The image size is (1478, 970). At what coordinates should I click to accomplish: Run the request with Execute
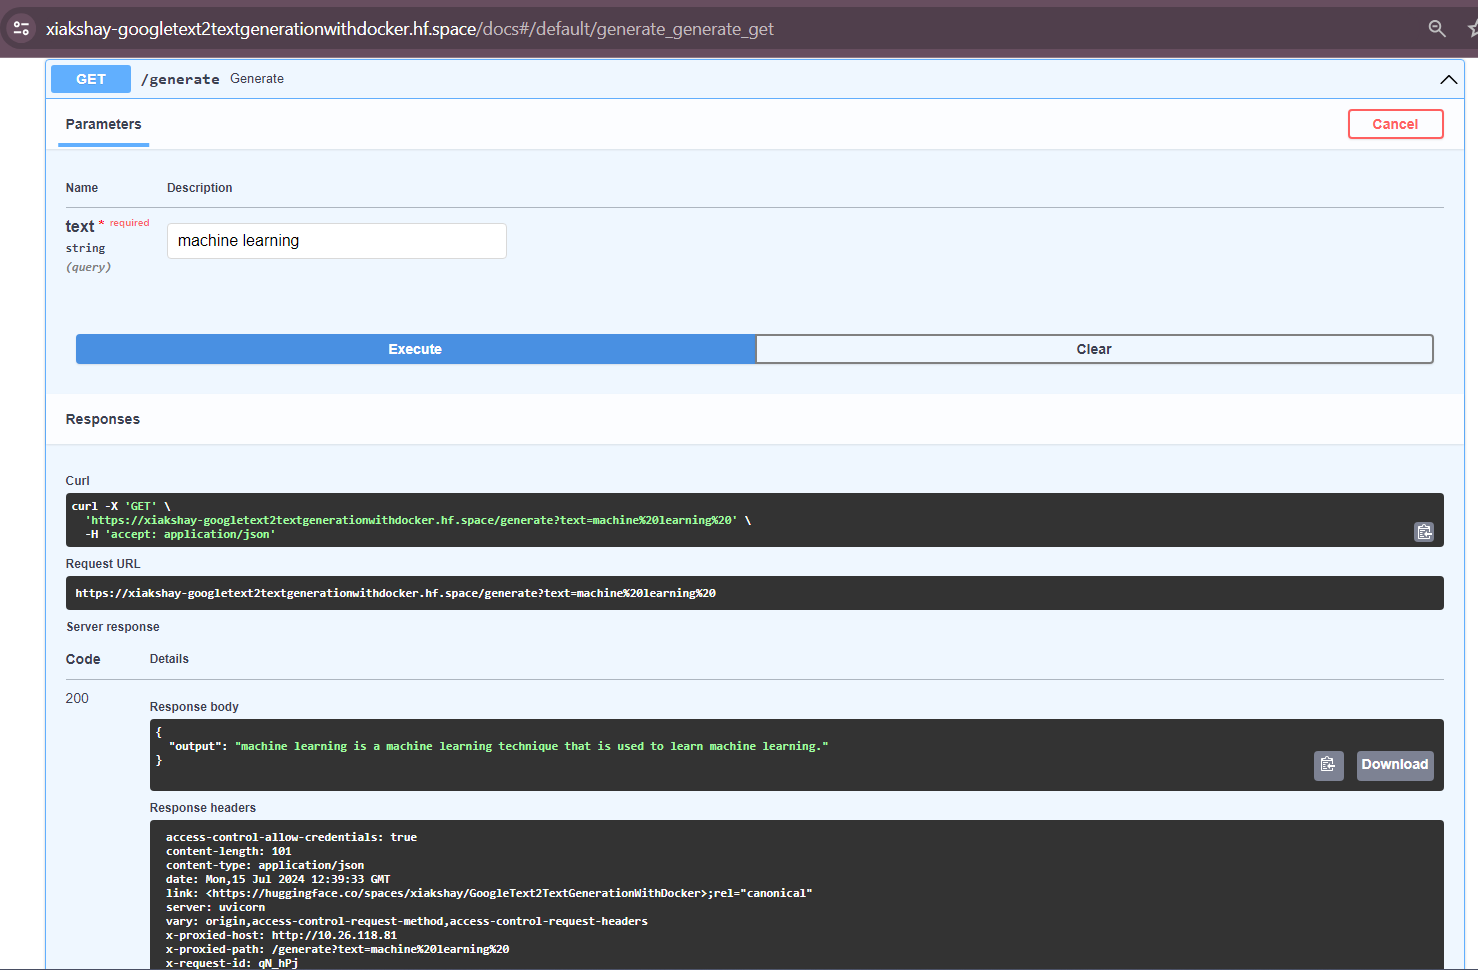point(415,349)
